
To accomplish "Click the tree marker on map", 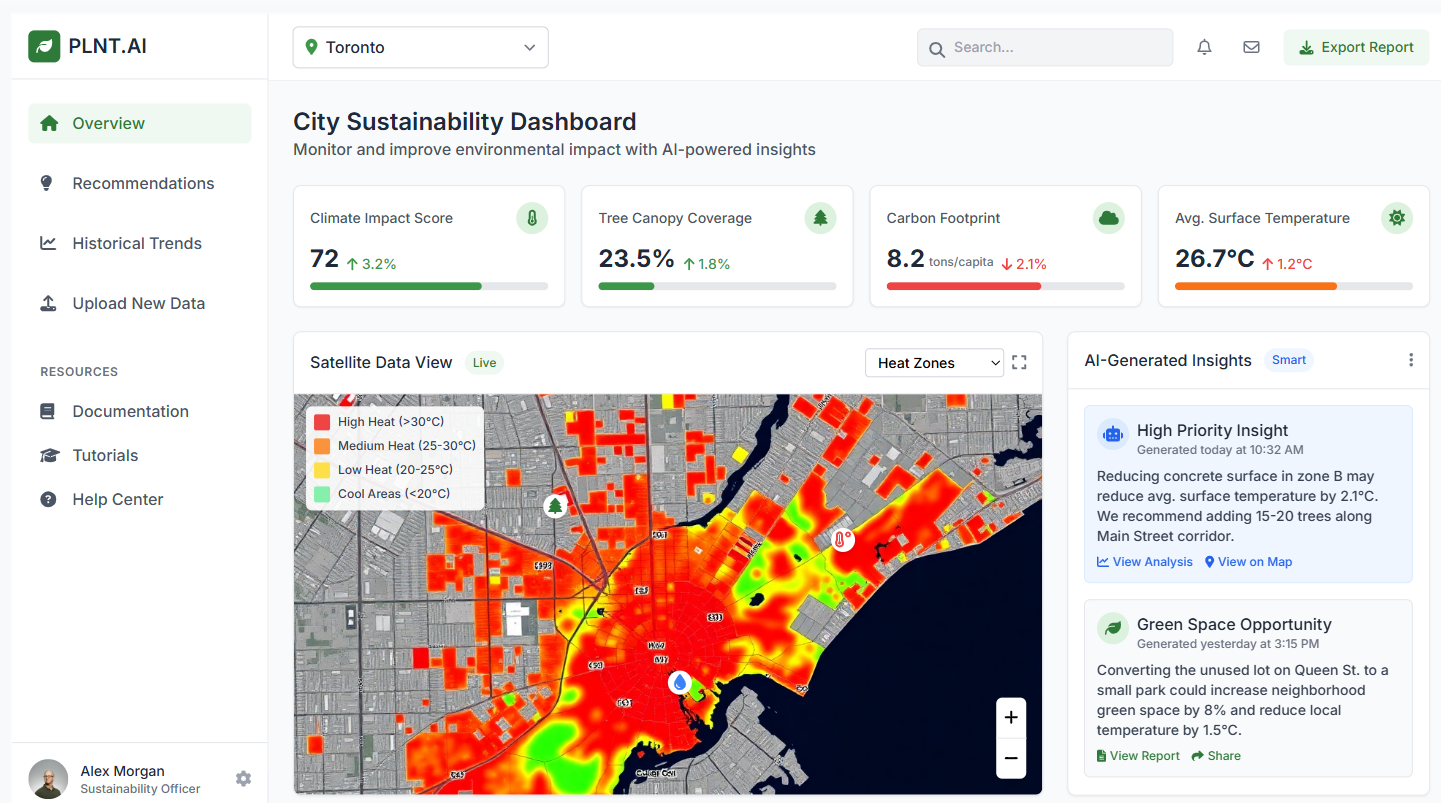I will pyautogui.click(x=555, y=506).
